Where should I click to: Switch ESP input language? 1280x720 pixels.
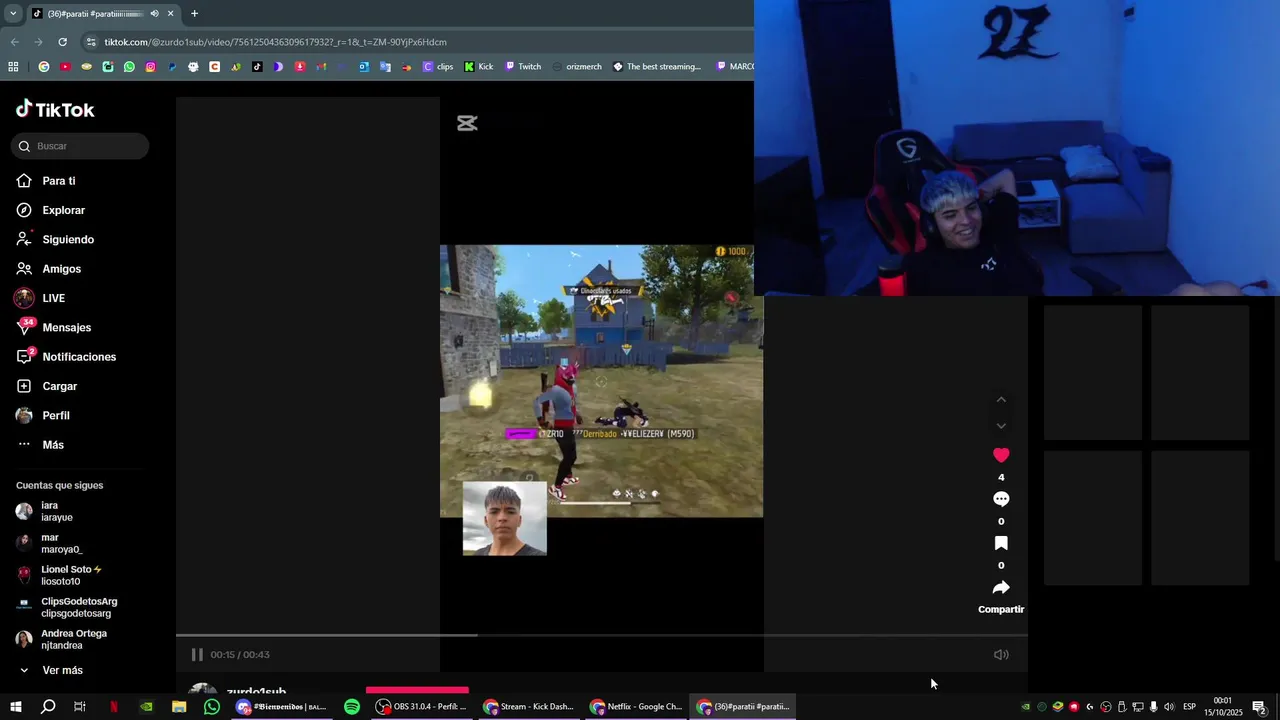(1190, 707)
